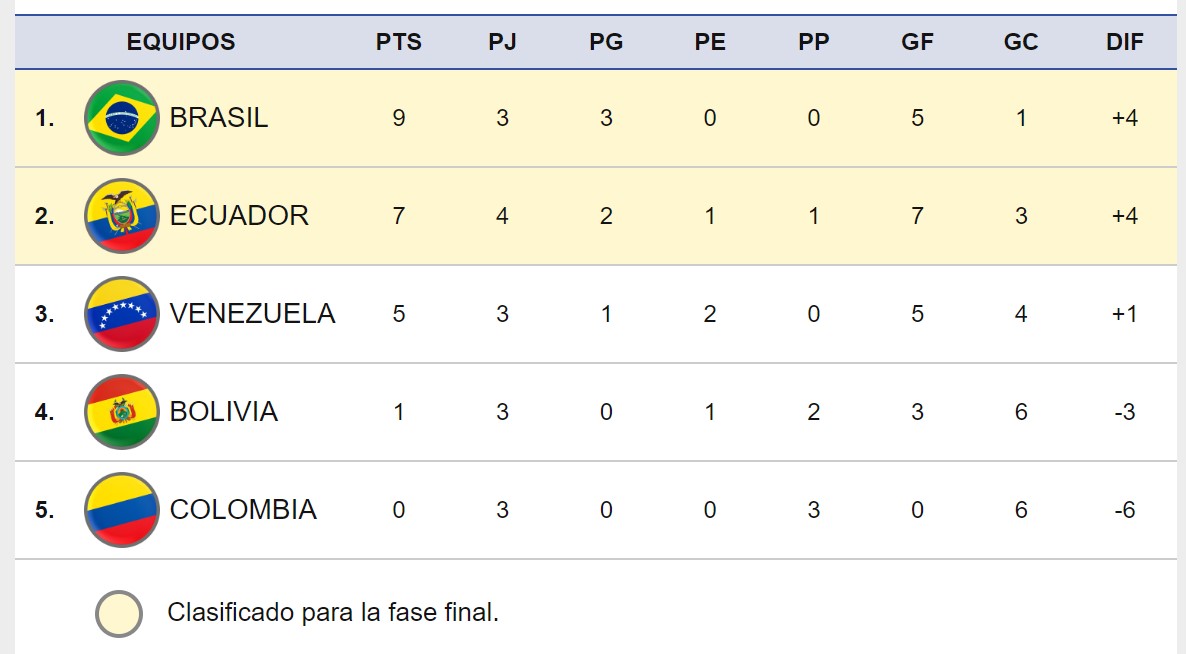Click the Venezuela flag icon
Image resolution: width=1186 pixels, height=654 pixels.
(122, 314)
